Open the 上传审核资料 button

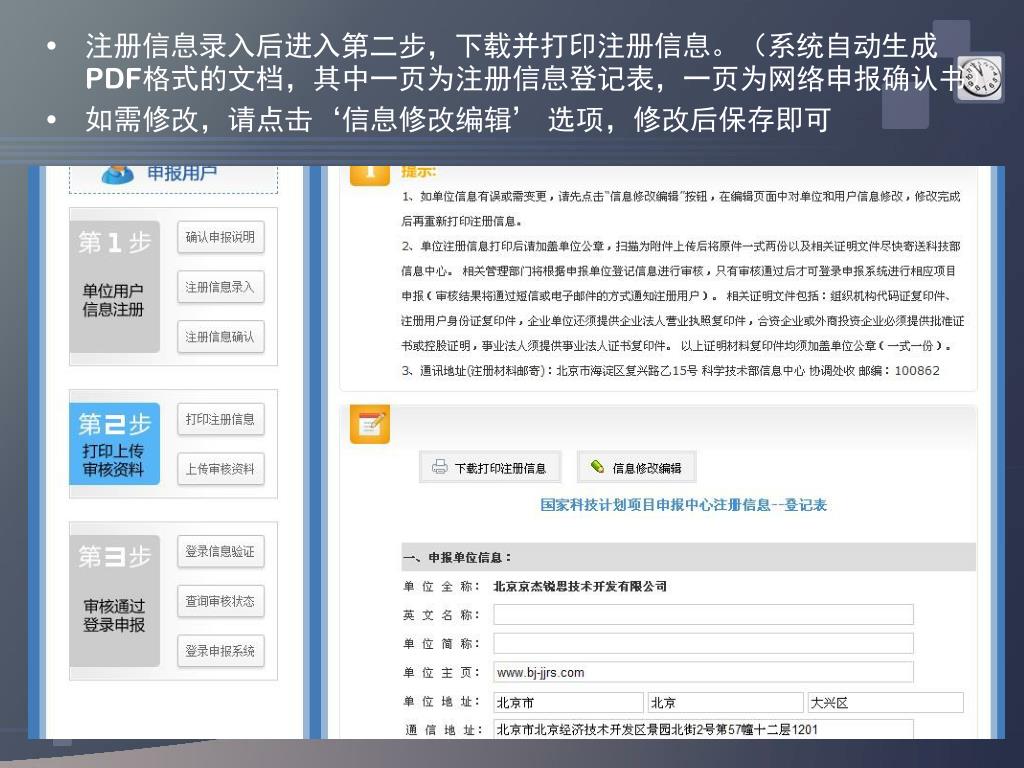pos(220,469)
